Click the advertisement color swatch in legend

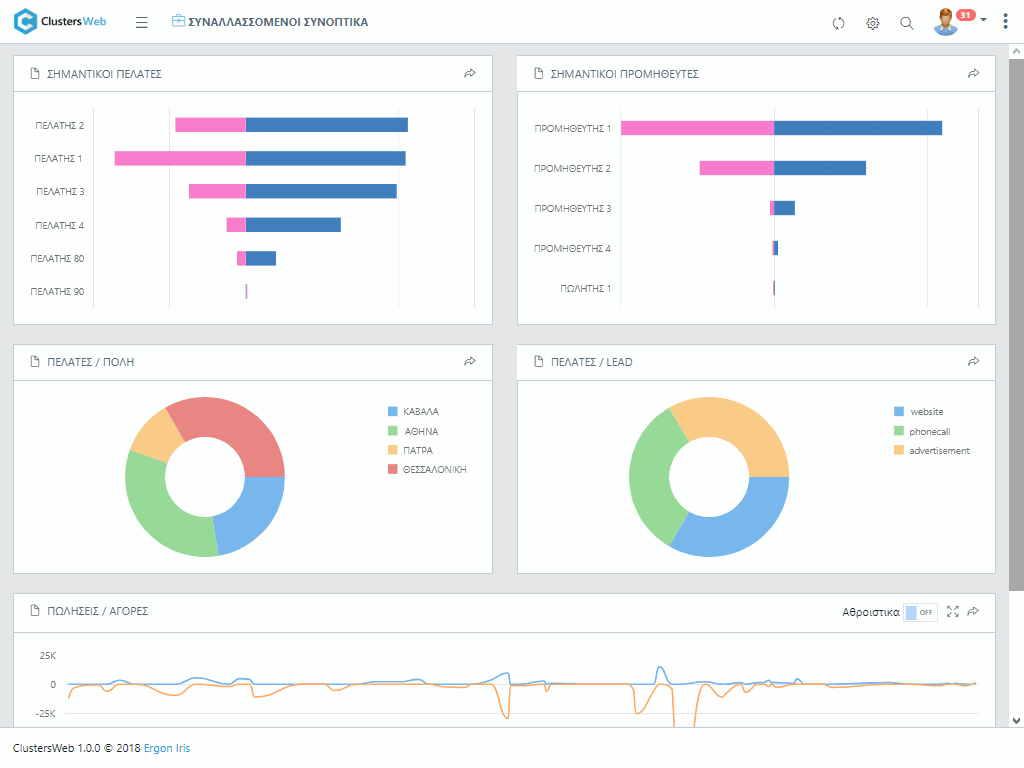coord(899,451)
